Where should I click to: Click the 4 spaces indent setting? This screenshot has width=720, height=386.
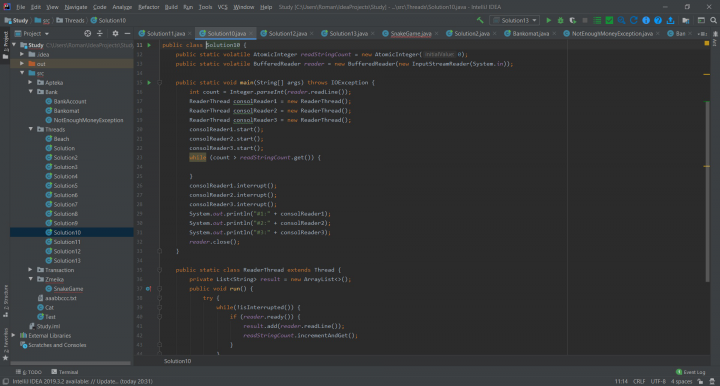click(681, 381)
